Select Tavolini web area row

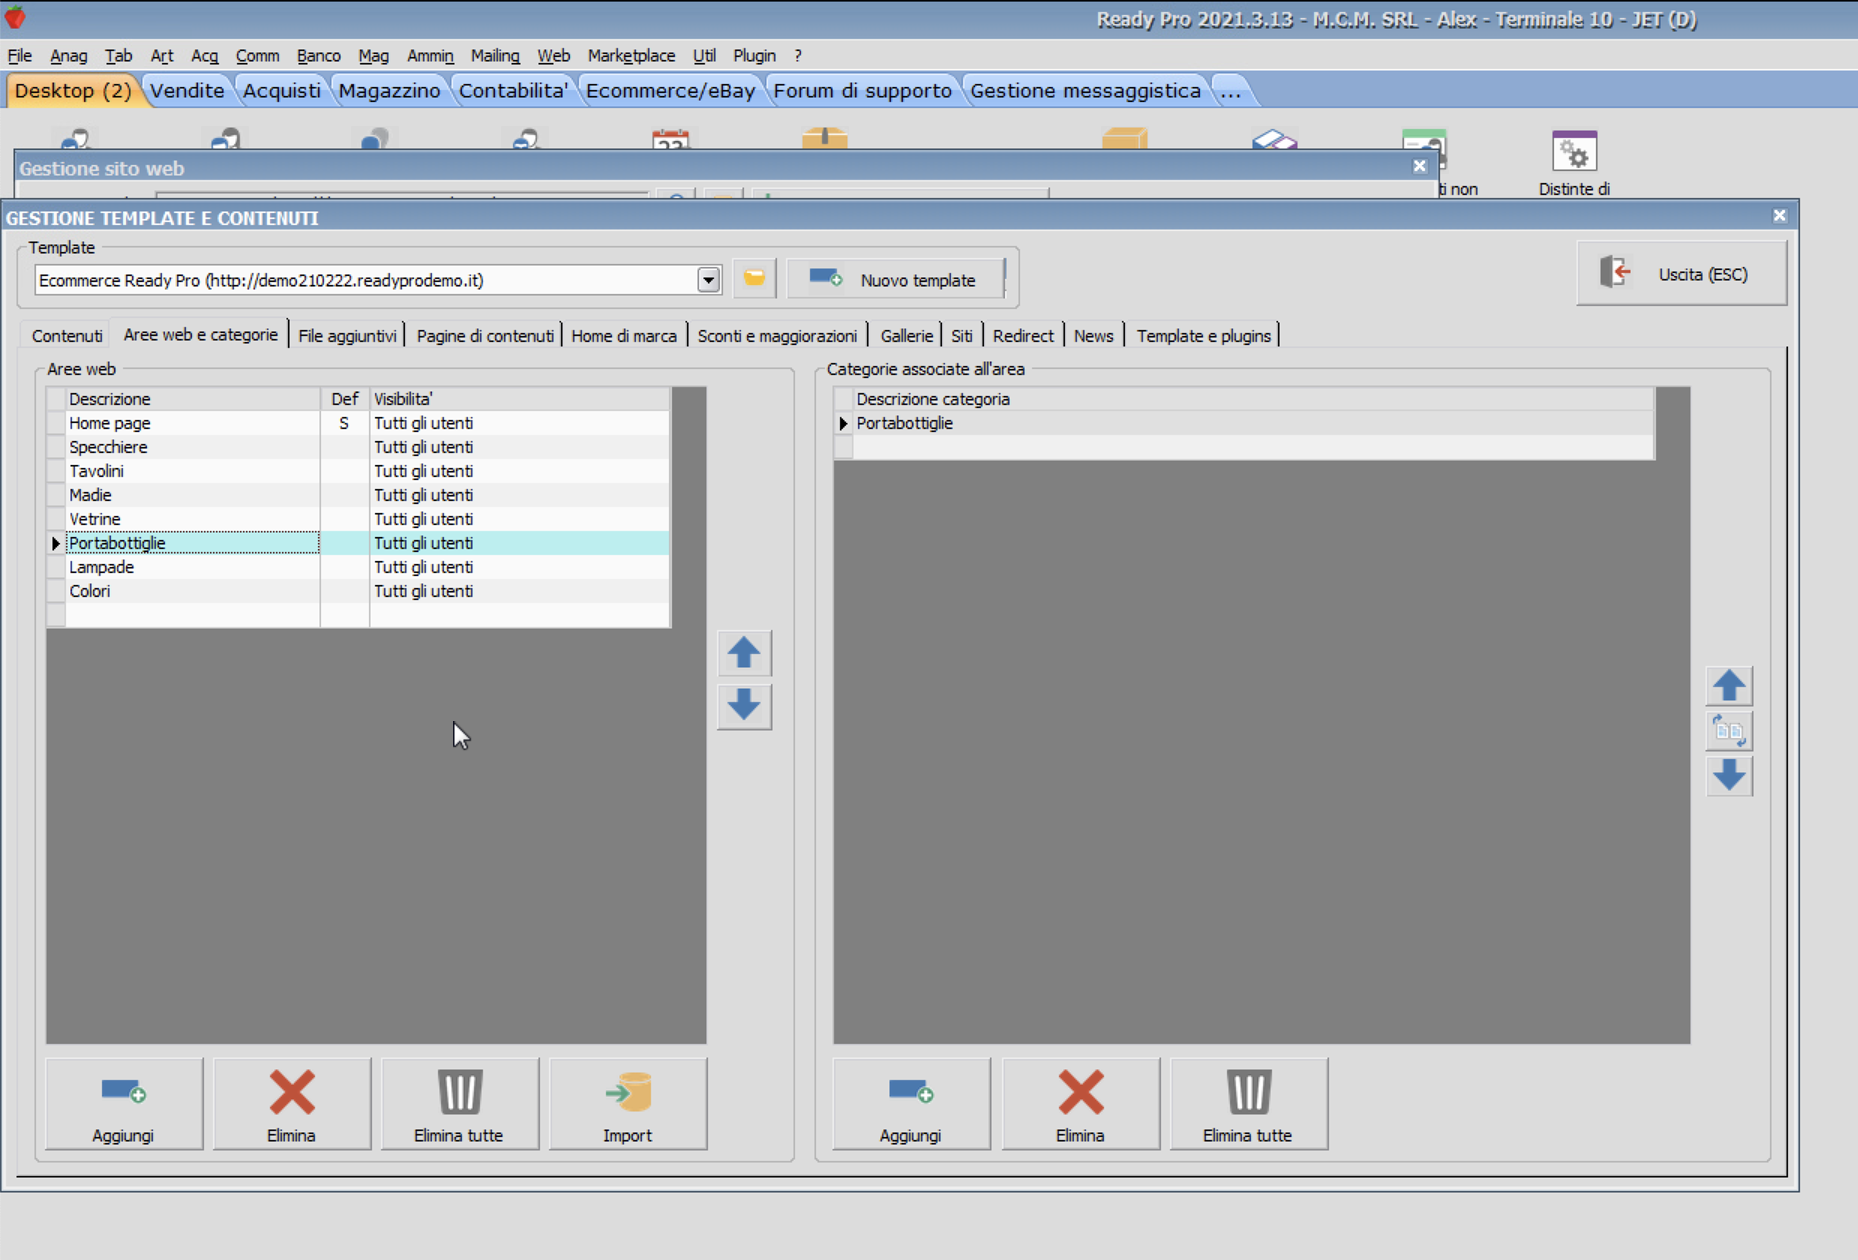pyautogui.click(x=358, y=471)
